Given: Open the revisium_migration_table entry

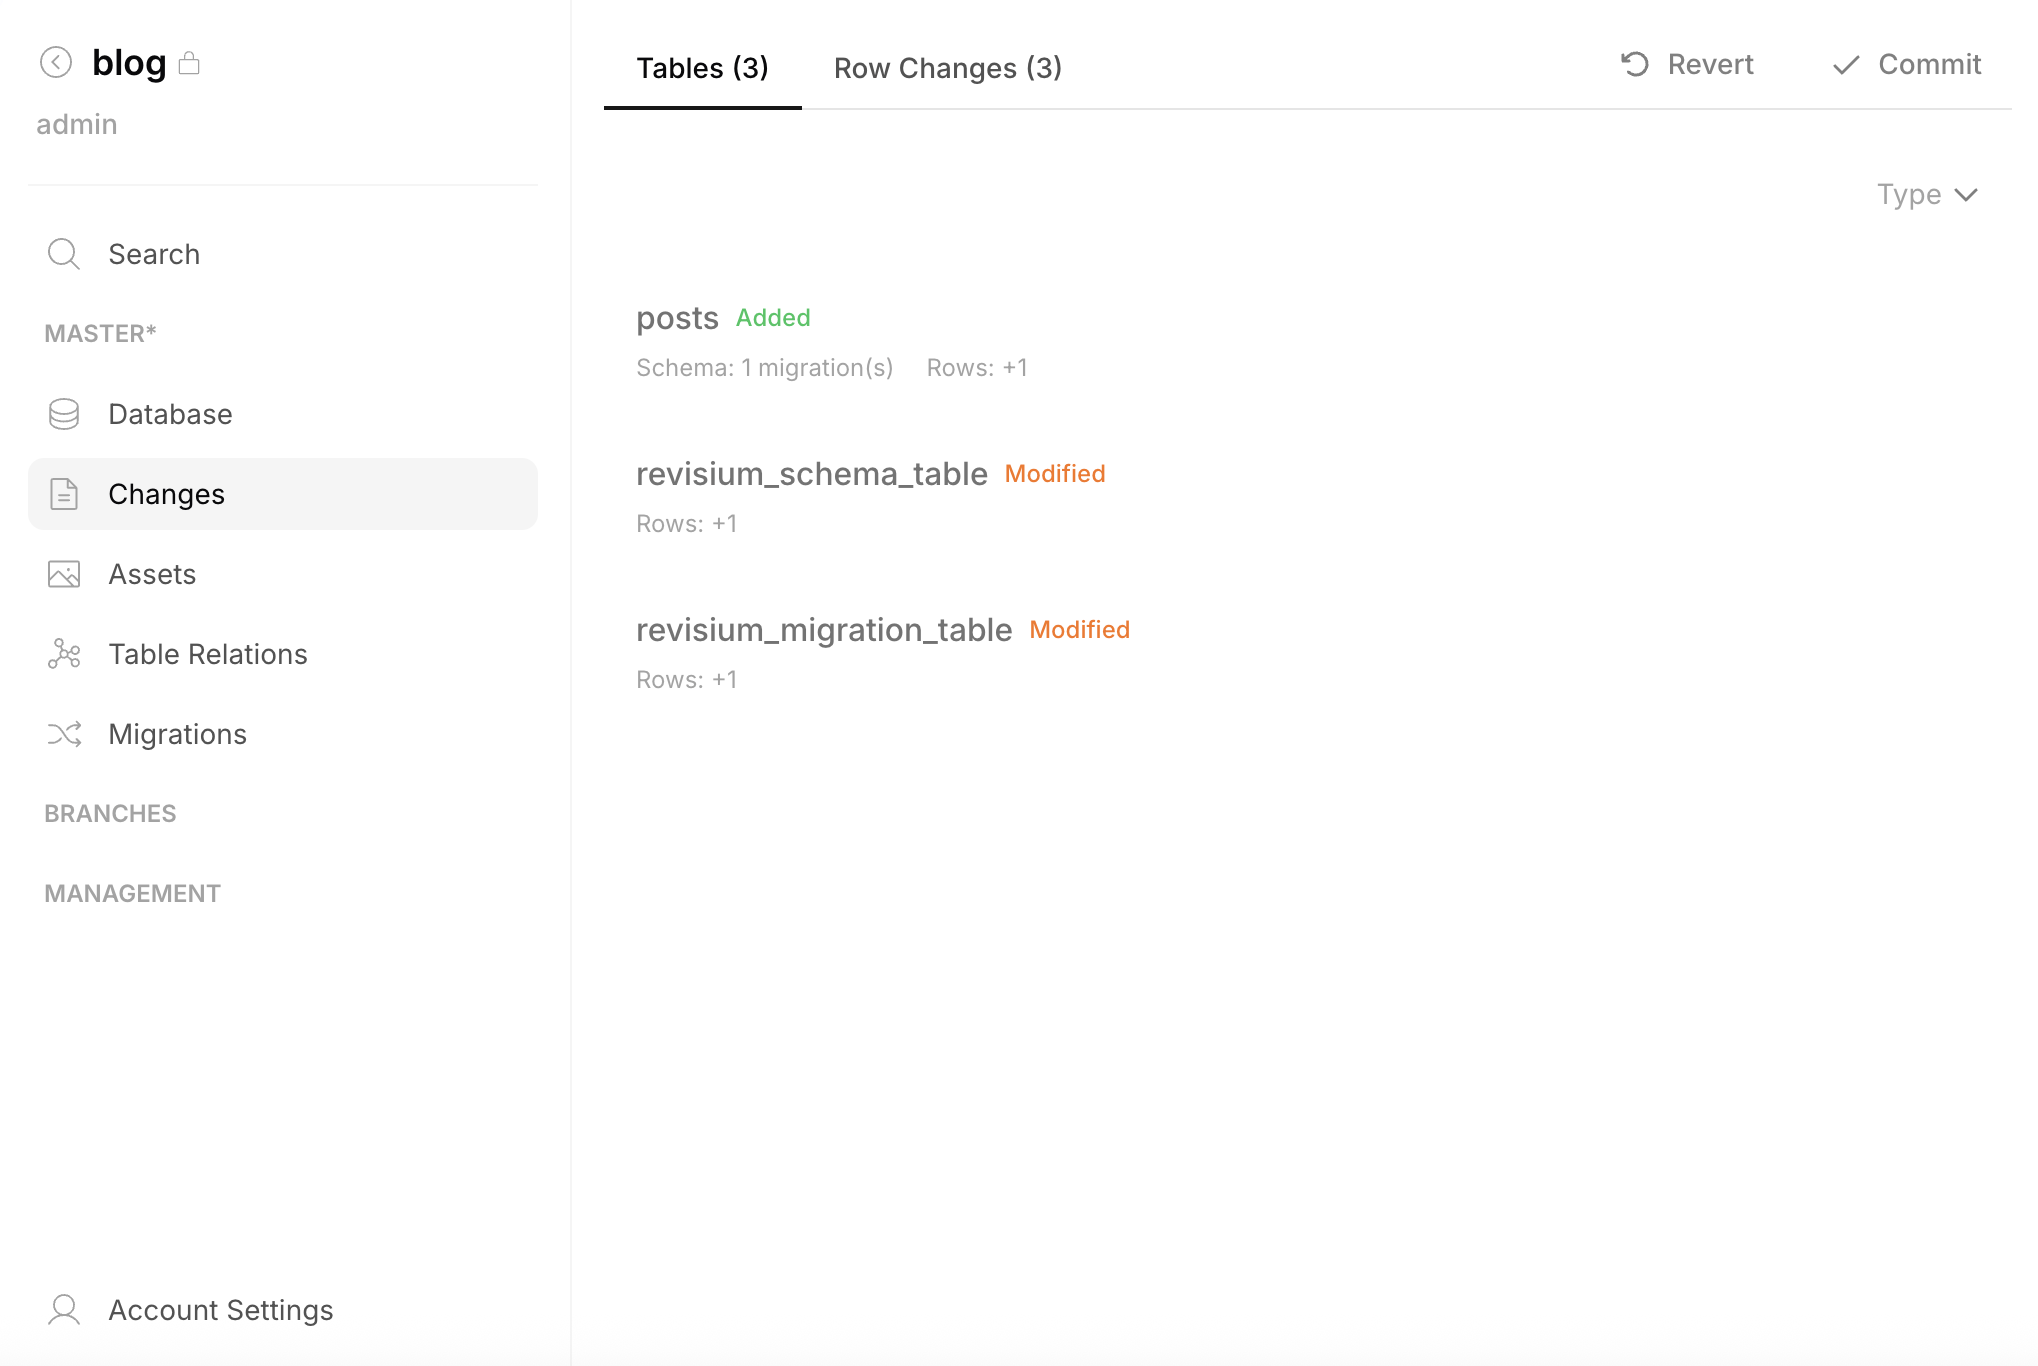Looking at the screenshot, I should tap(824, 629).
